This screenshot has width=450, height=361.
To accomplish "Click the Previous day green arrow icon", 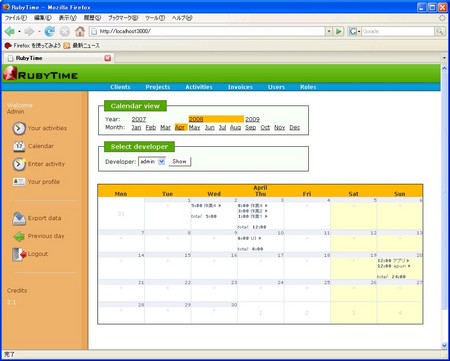I will pos(19,236).
